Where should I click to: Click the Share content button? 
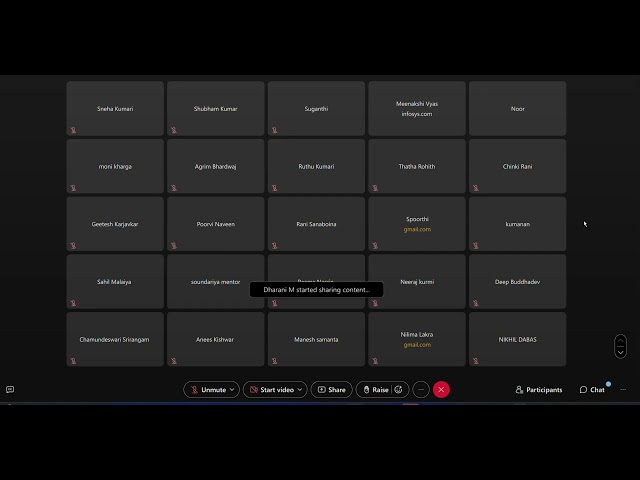(x=331, y=390)
